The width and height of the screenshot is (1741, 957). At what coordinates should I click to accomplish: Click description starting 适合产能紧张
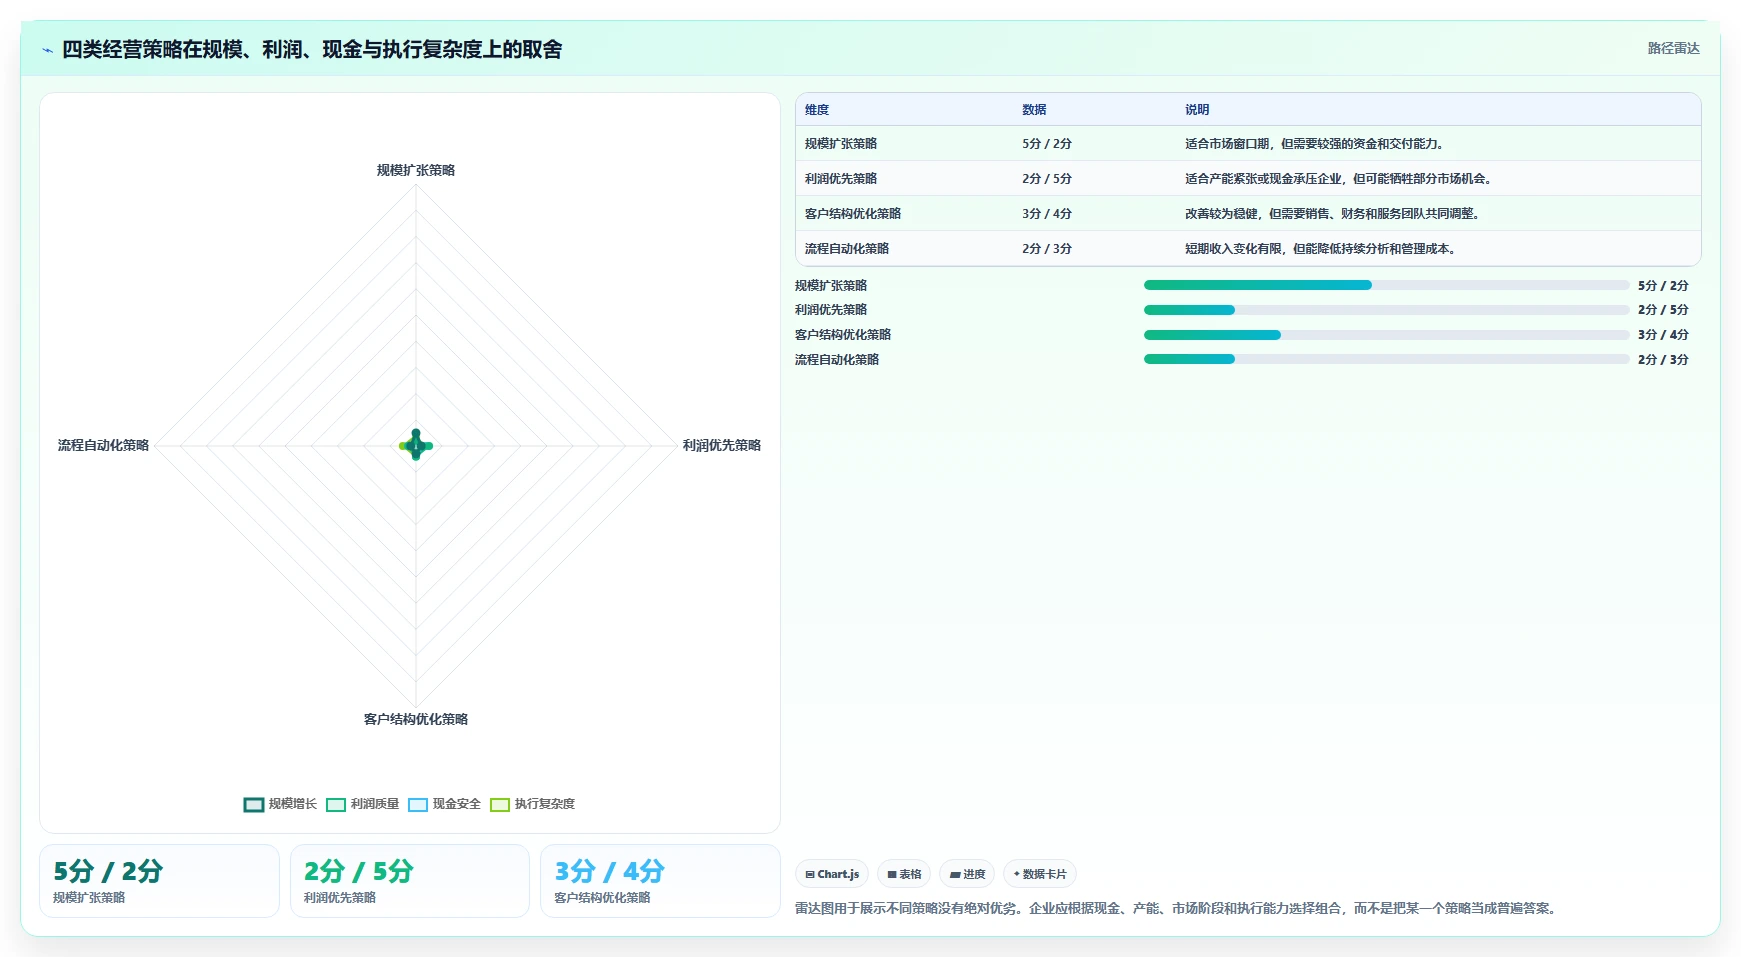(x=1341, y=179)
